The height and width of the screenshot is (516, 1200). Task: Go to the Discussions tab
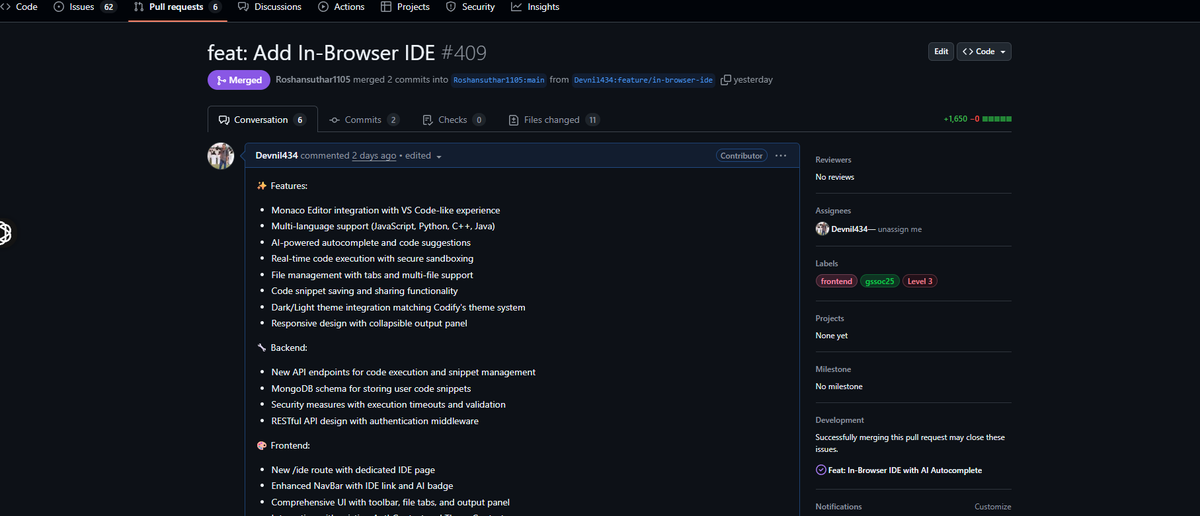click(x=270, y=7)
